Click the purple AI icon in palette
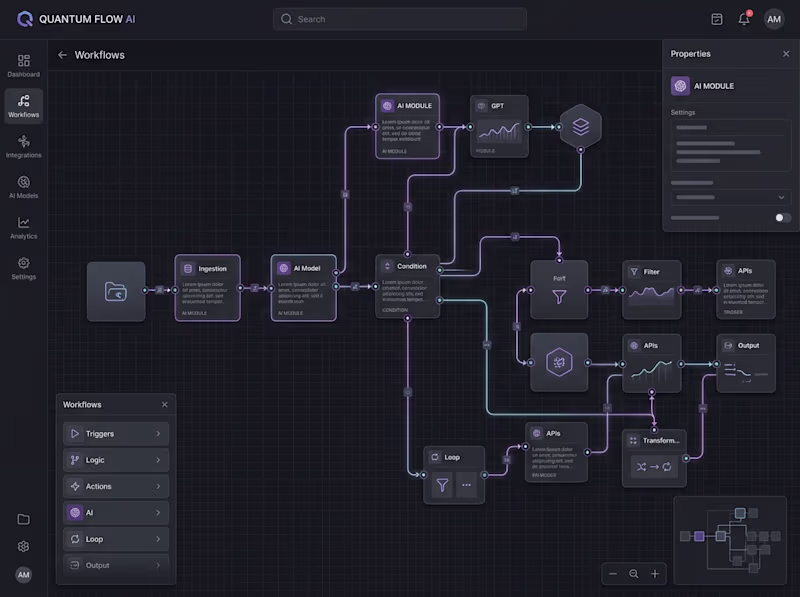The height and width of the screenshot is (597, 800). pyautogui.click(x=75, y=513)
